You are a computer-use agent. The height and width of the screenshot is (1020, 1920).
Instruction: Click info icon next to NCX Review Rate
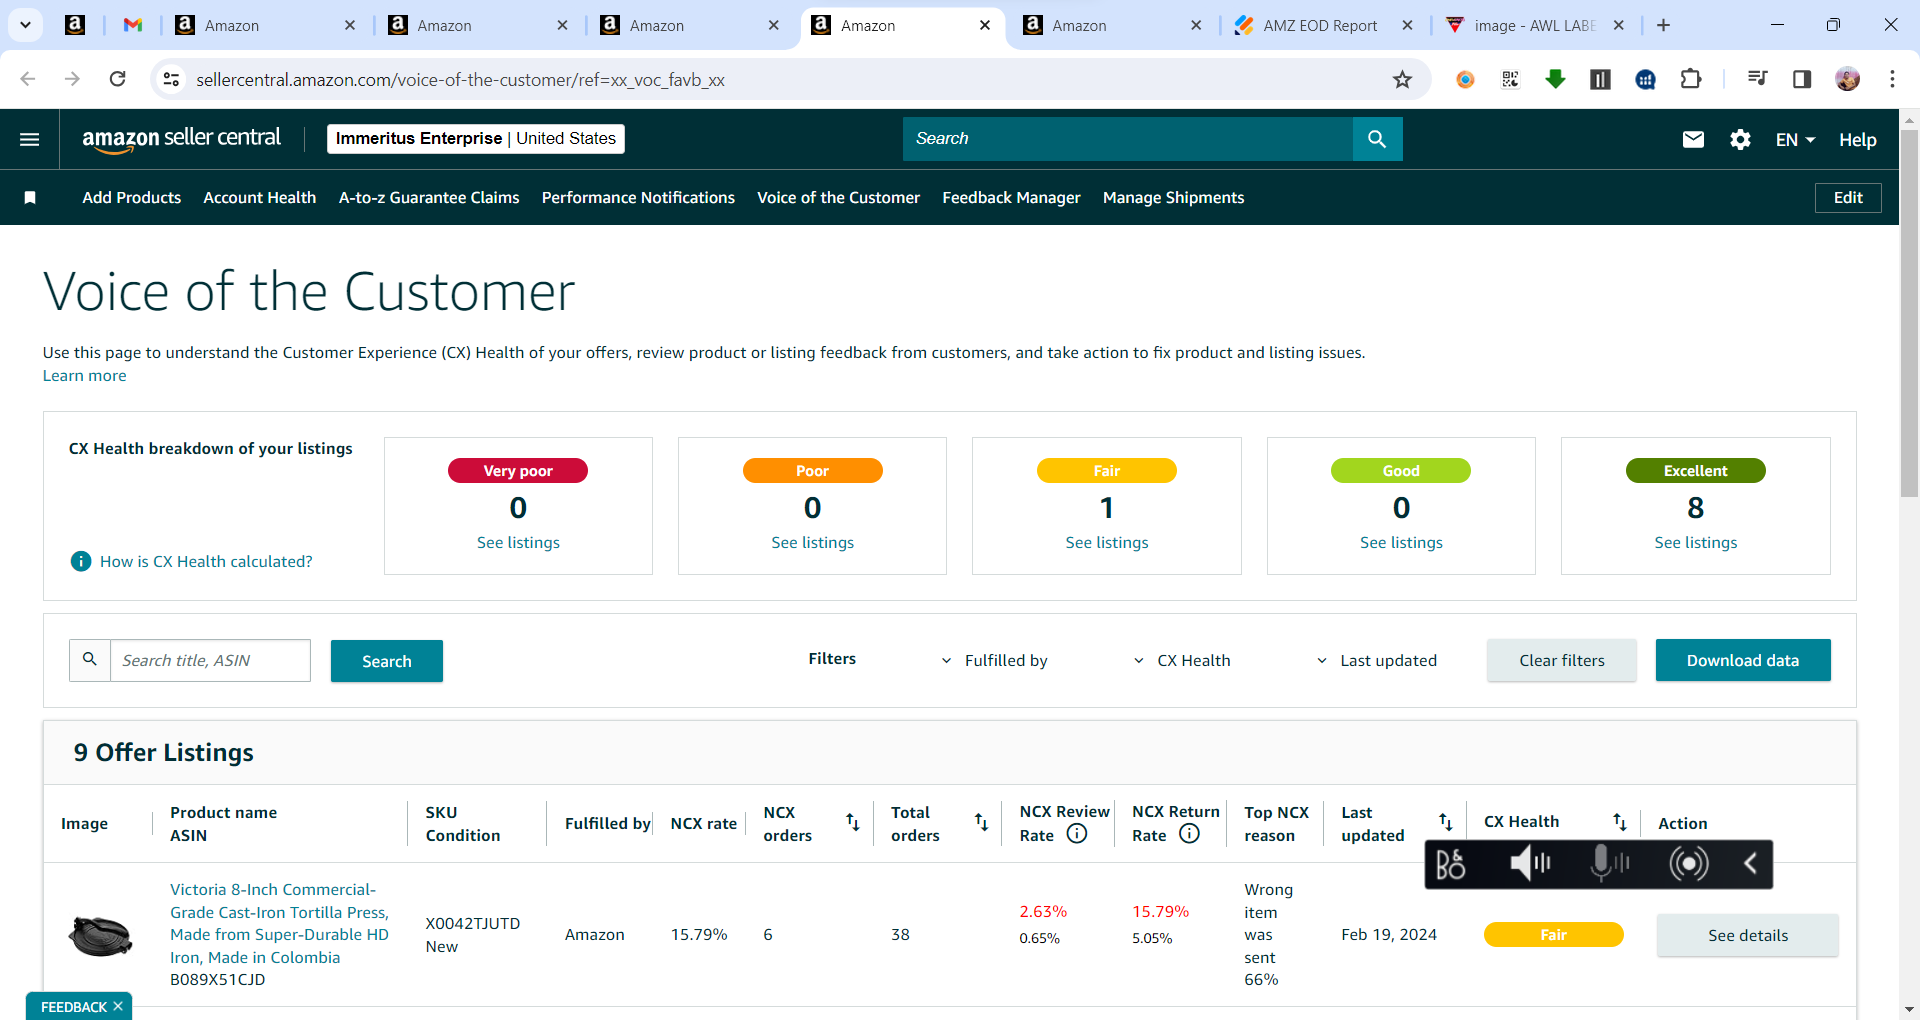tap(1077, 834)
